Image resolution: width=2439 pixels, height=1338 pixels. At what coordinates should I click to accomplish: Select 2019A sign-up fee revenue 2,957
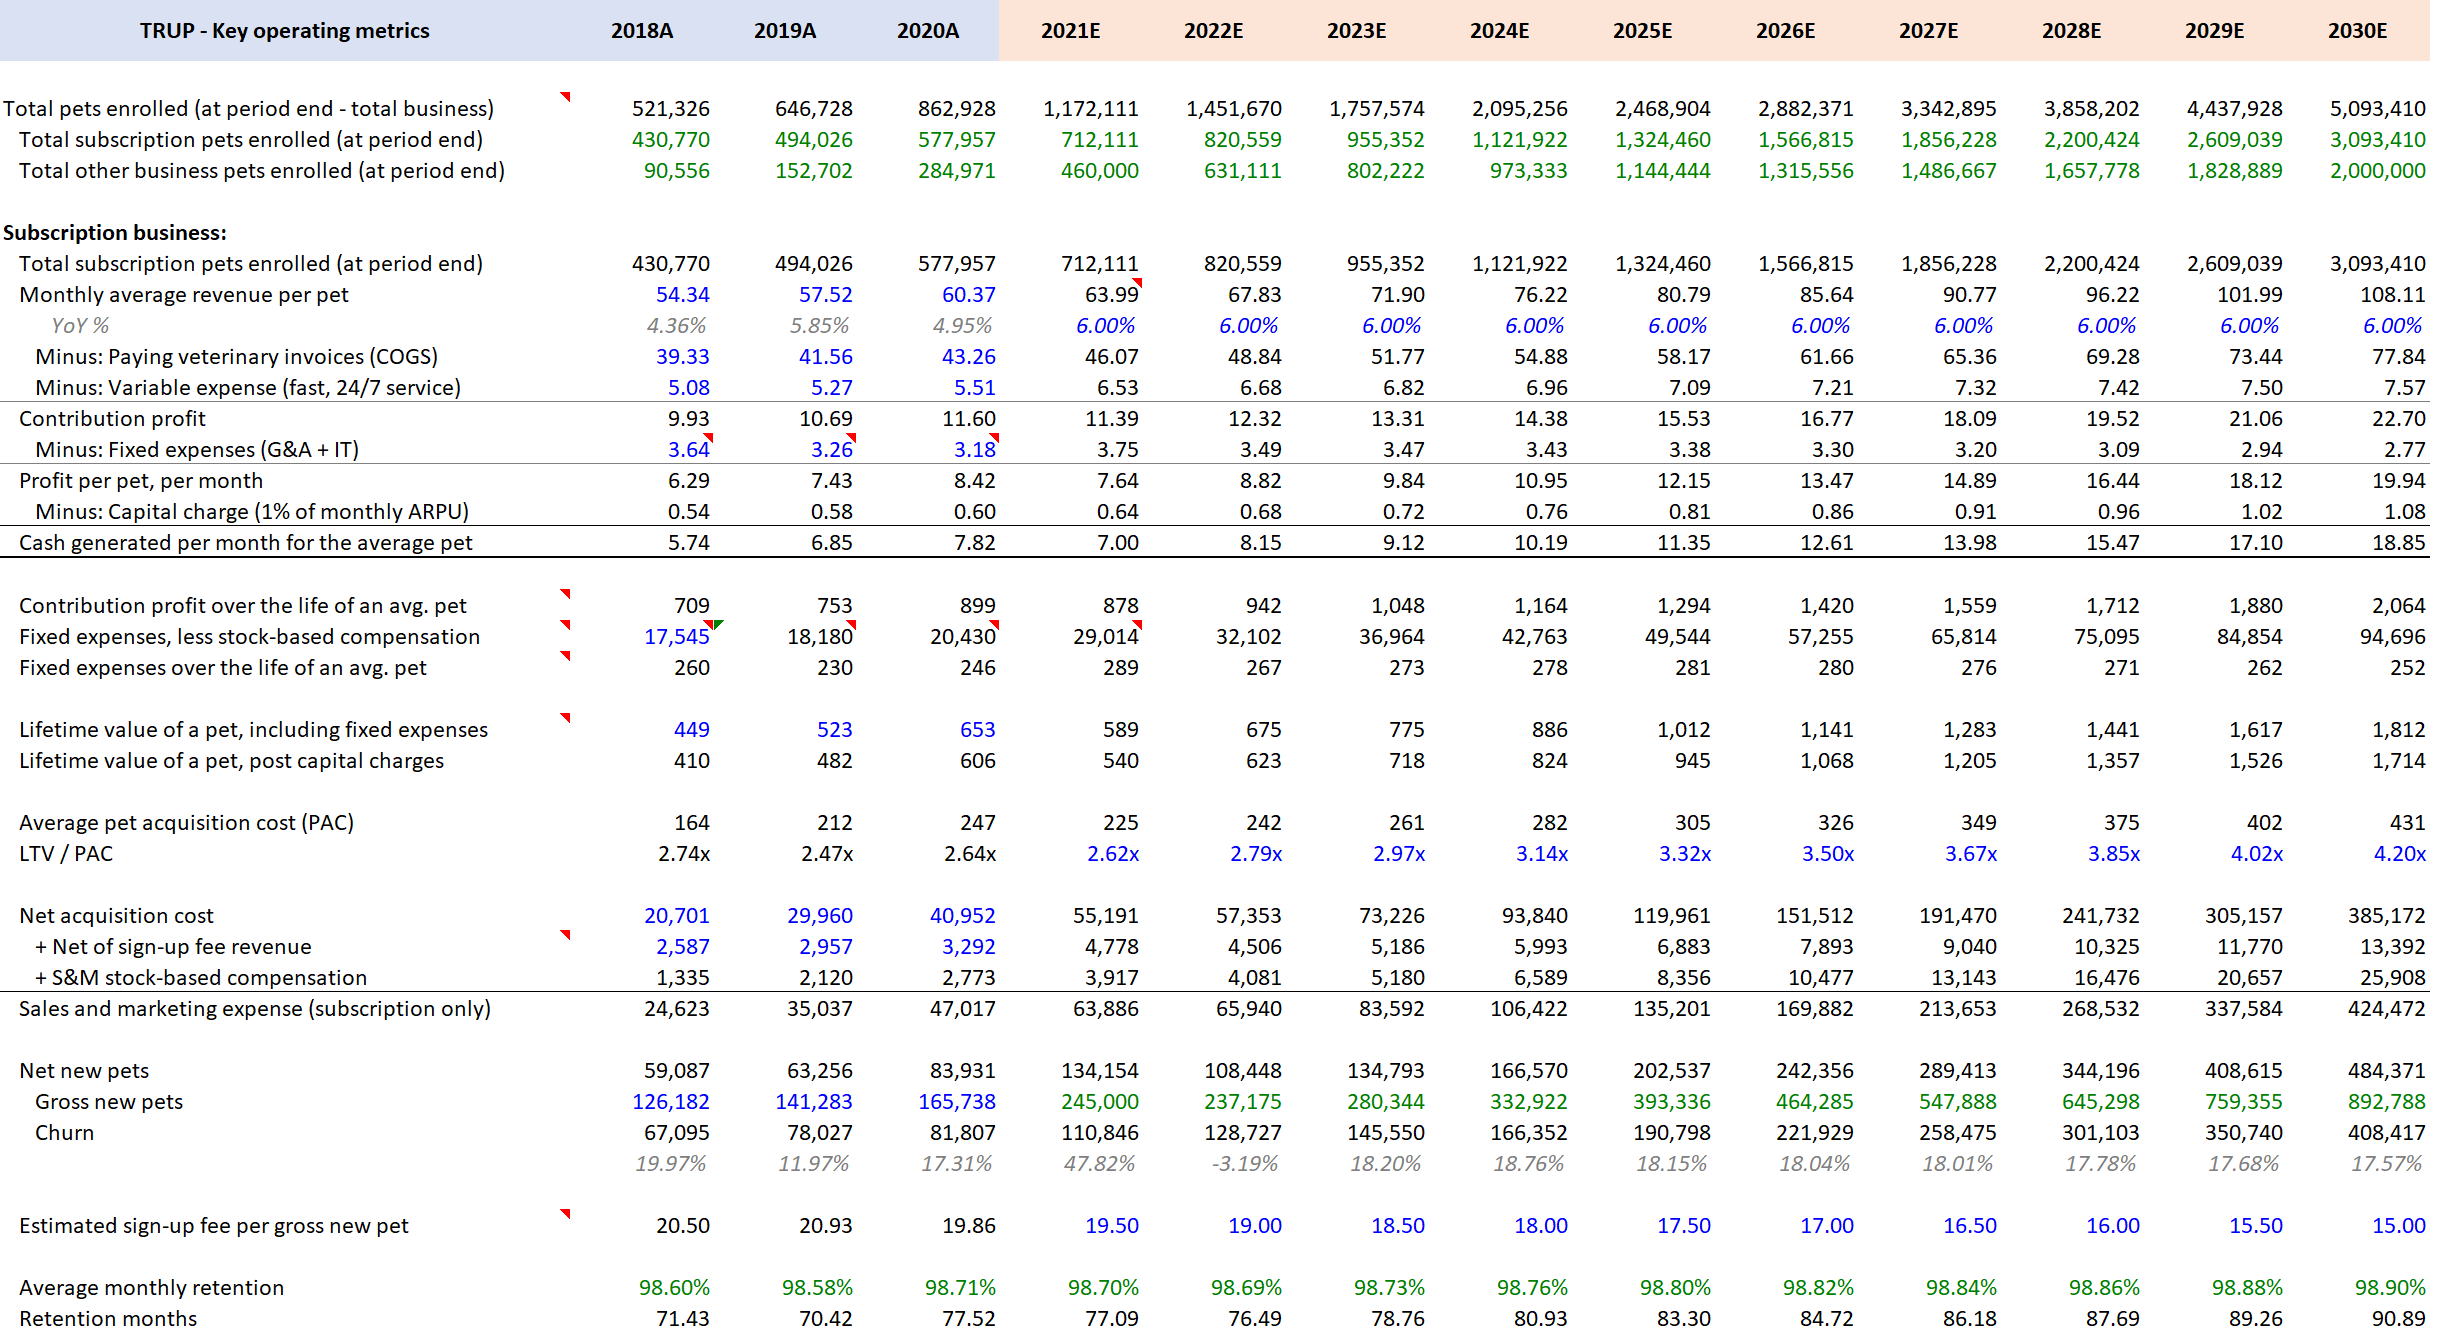pyautogui.click(x=825, y=946)
